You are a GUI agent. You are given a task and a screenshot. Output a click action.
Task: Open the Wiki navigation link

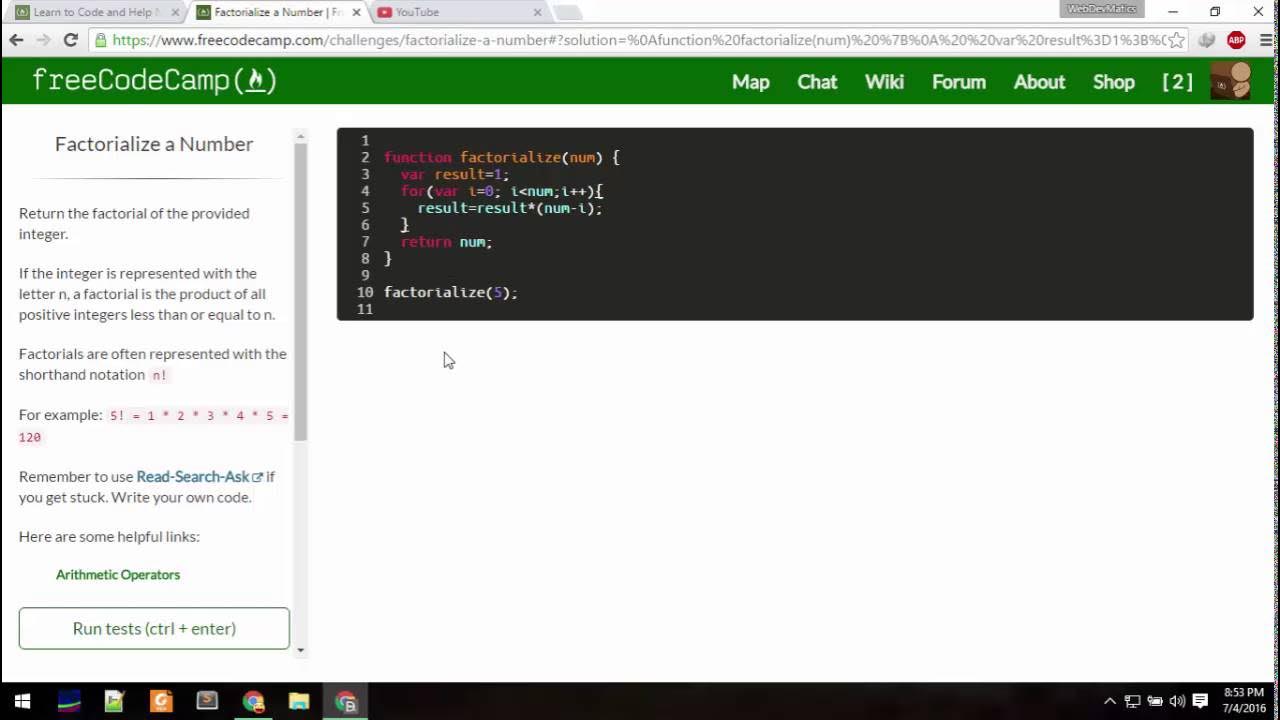[x=884, y=82]
